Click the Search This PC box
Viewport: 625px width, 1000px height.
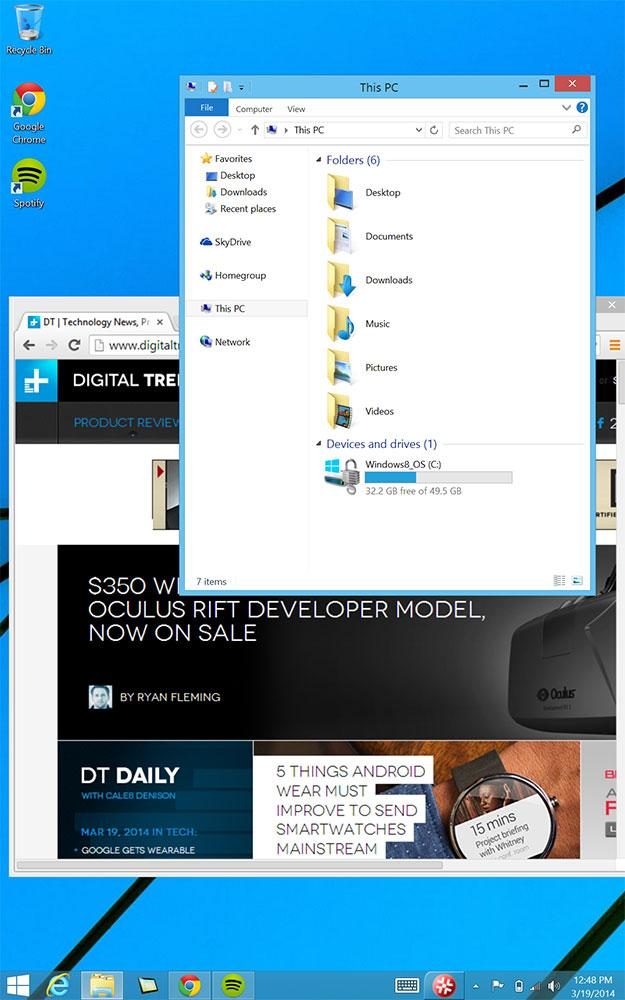pyautogui.click(x=517, y=130)
